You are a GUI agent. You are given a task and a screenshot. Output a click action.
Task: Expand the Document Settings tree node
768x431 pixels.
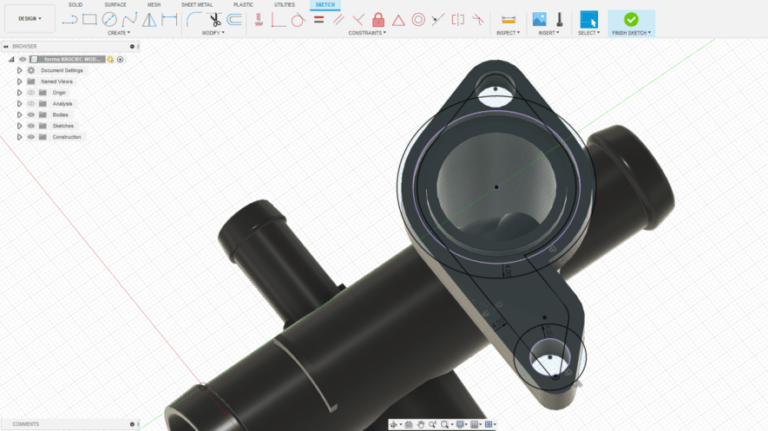click(19, 71)
